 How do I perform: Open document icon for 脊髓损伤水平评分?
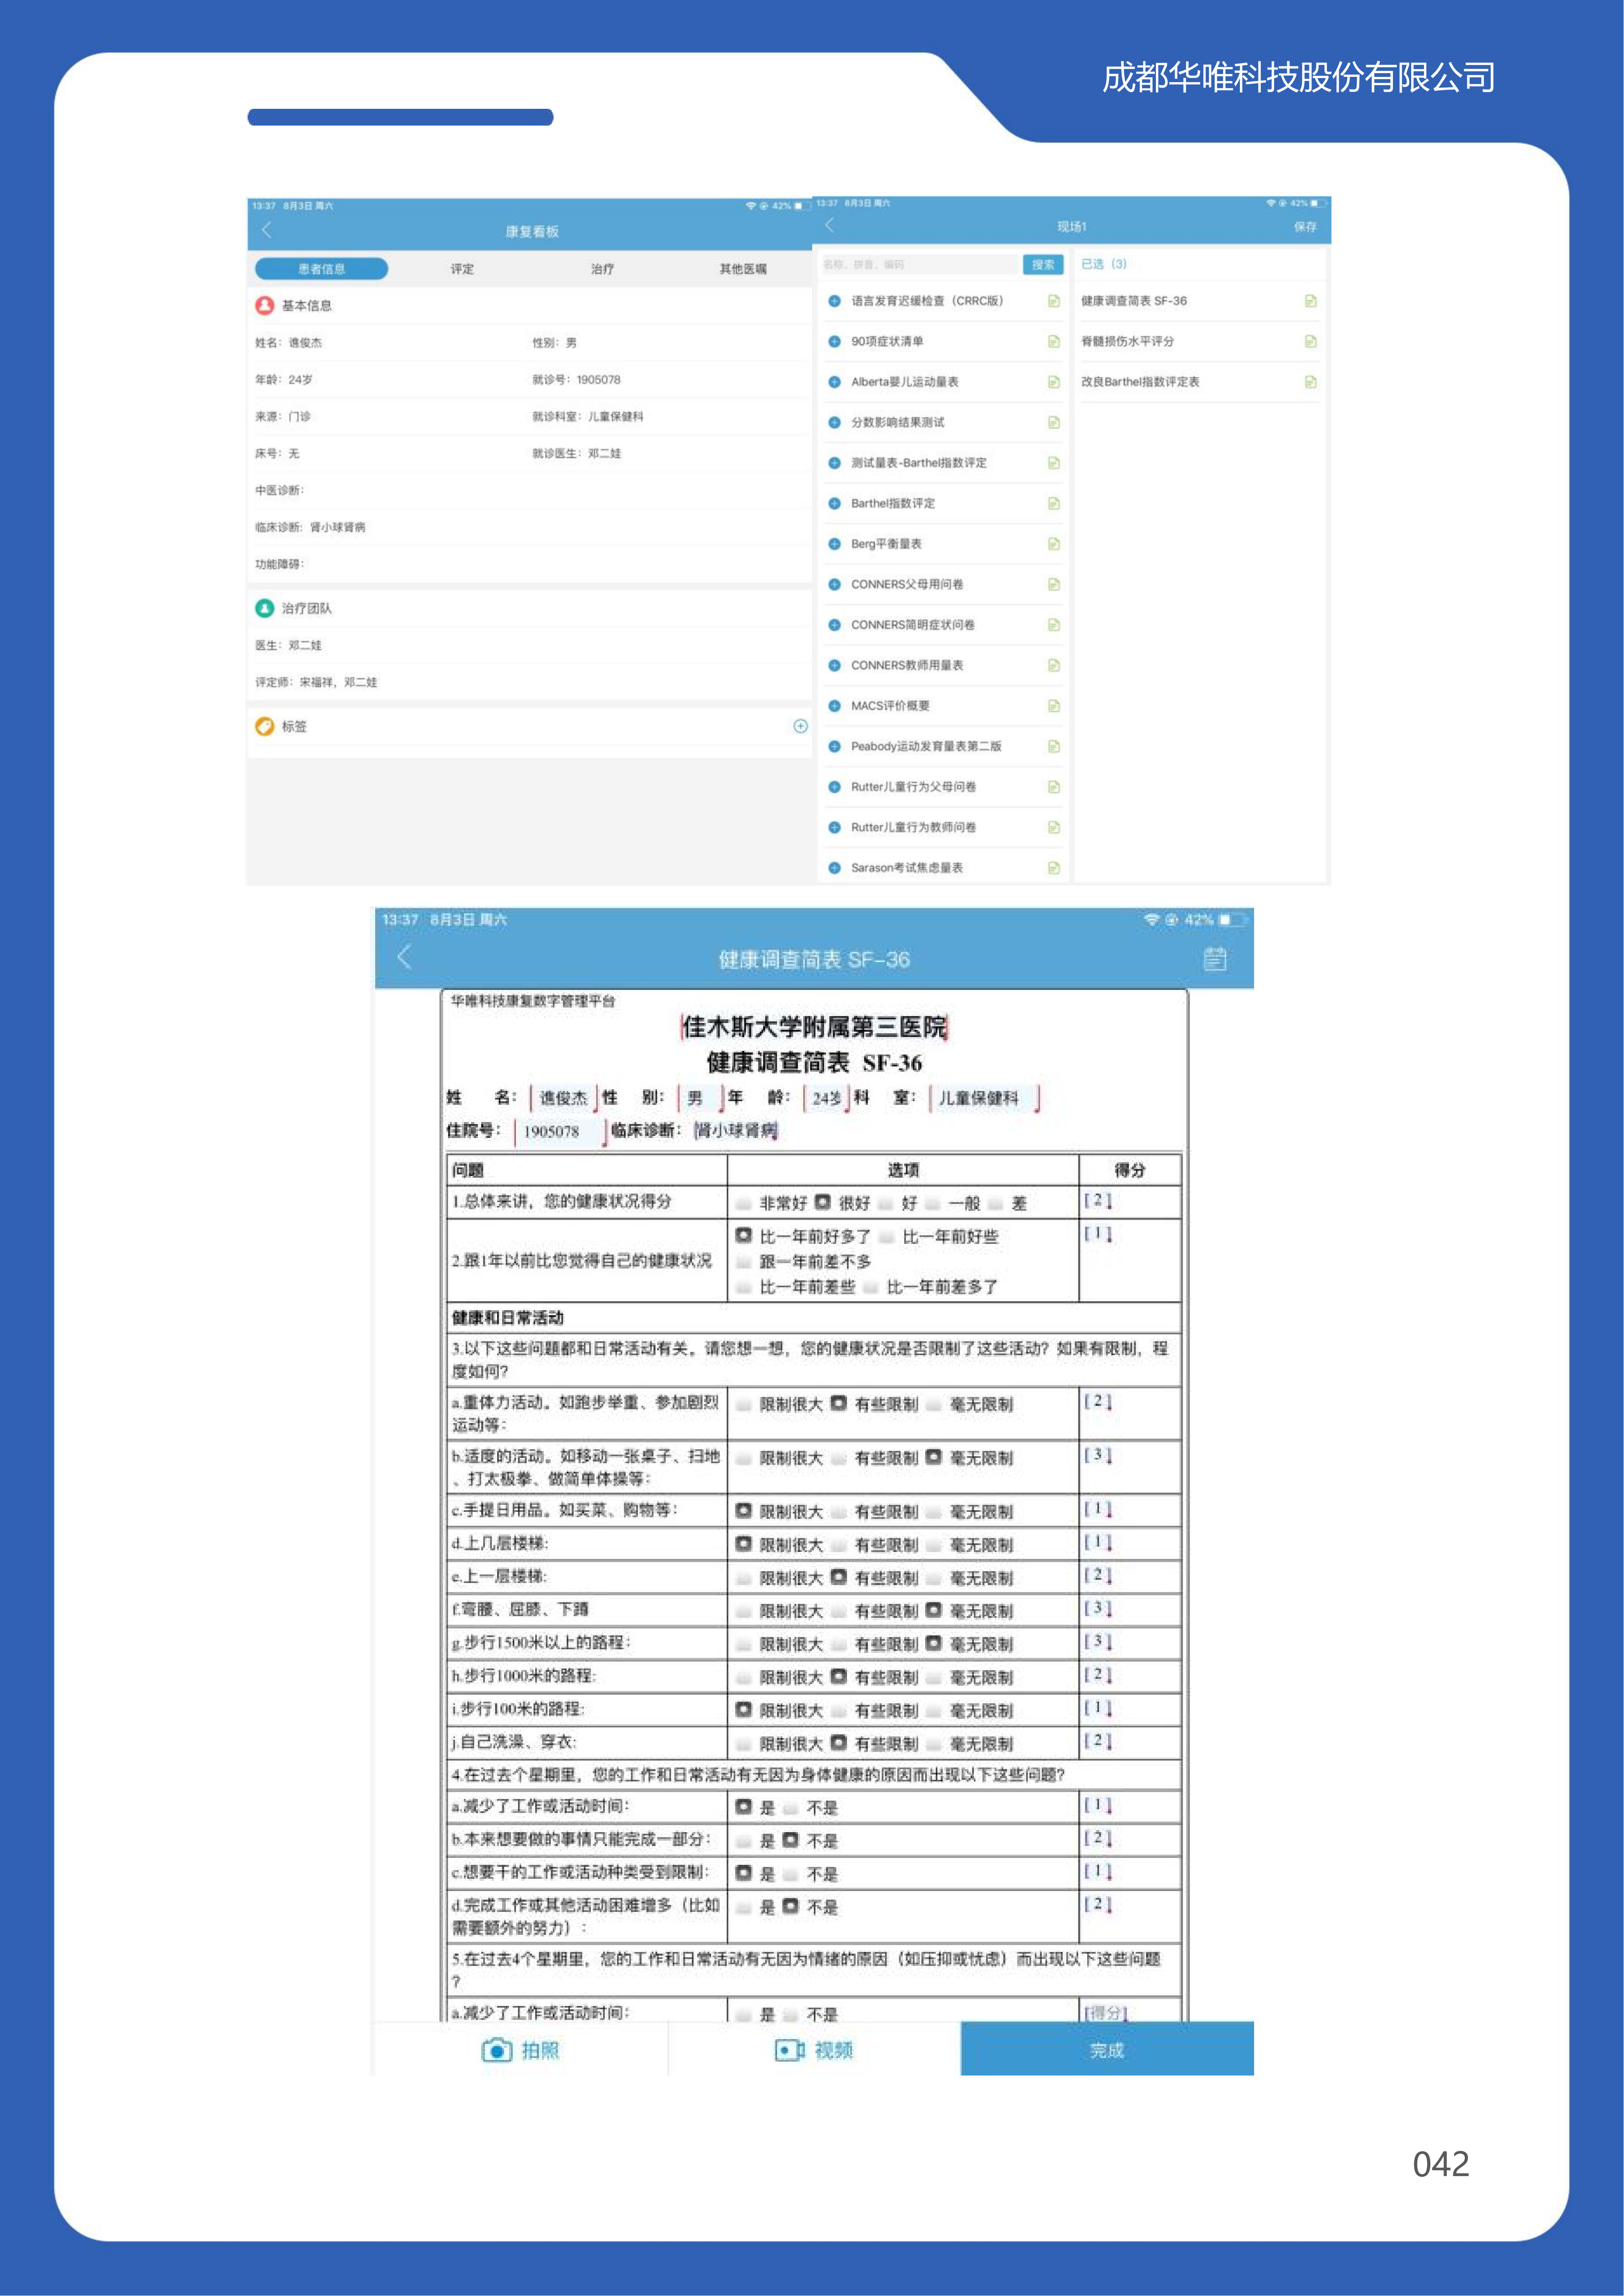pos(1310,341)
